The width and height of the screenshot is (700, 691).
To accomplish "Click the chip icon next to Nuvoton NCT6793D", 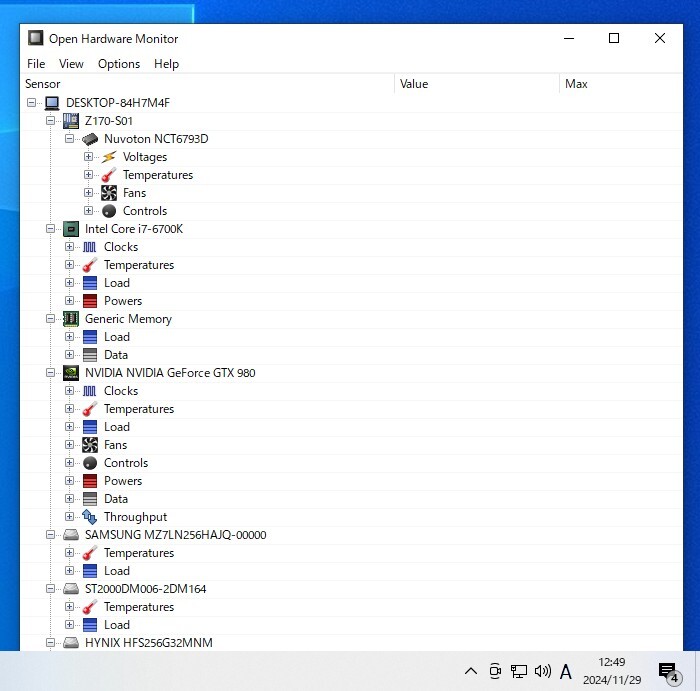I will tap(90, 139).
